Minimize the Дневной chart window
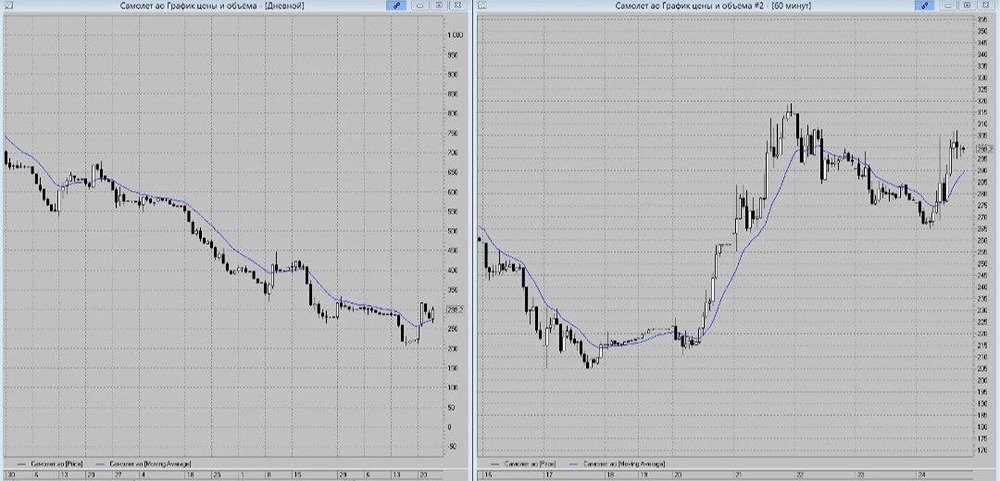Image resolution: width=1000 pixels, height=481 pixels. point(420,5)
